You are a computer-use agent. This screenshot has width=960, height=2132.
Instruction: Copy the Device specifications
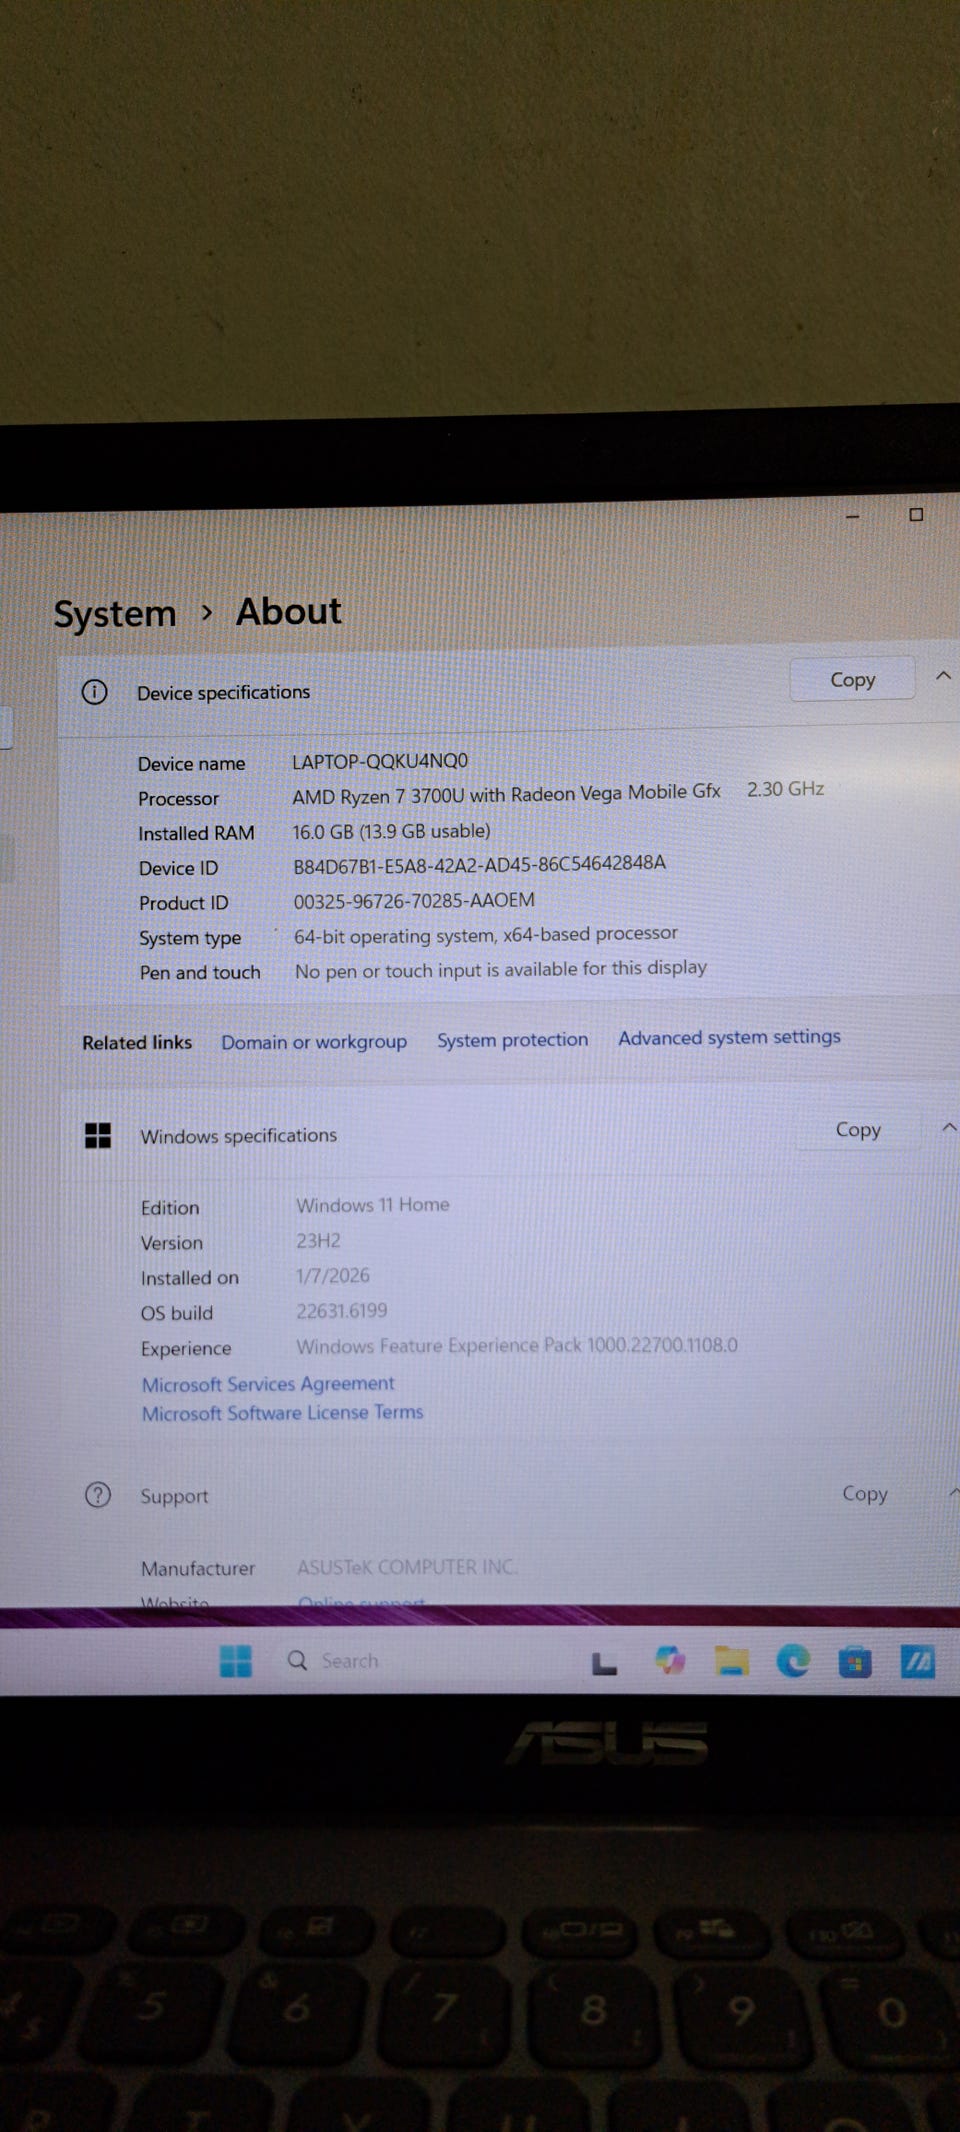[852, 679]
